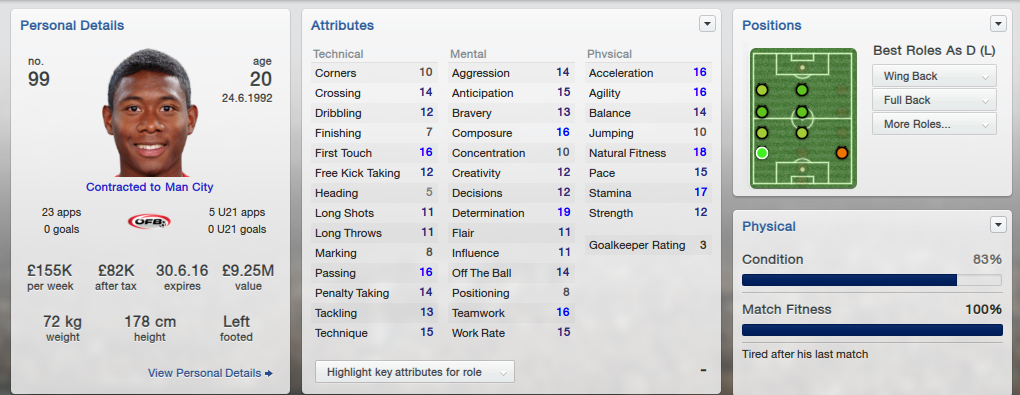1020x395 pixels.
Task: Click the Contracted to Man City link
Action: click(x=150, y=187)
